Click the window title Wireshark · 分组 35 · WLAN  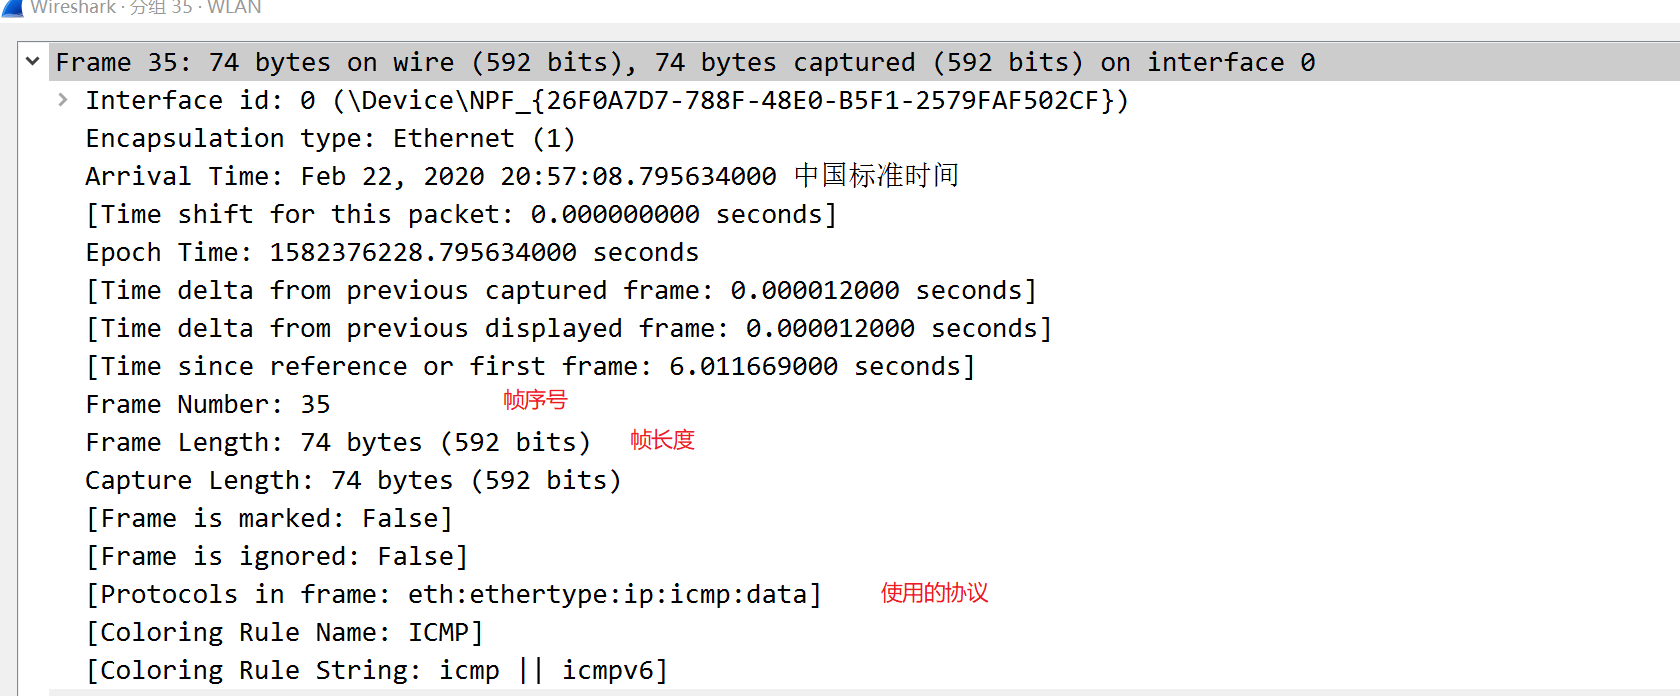tap(135, 6)
